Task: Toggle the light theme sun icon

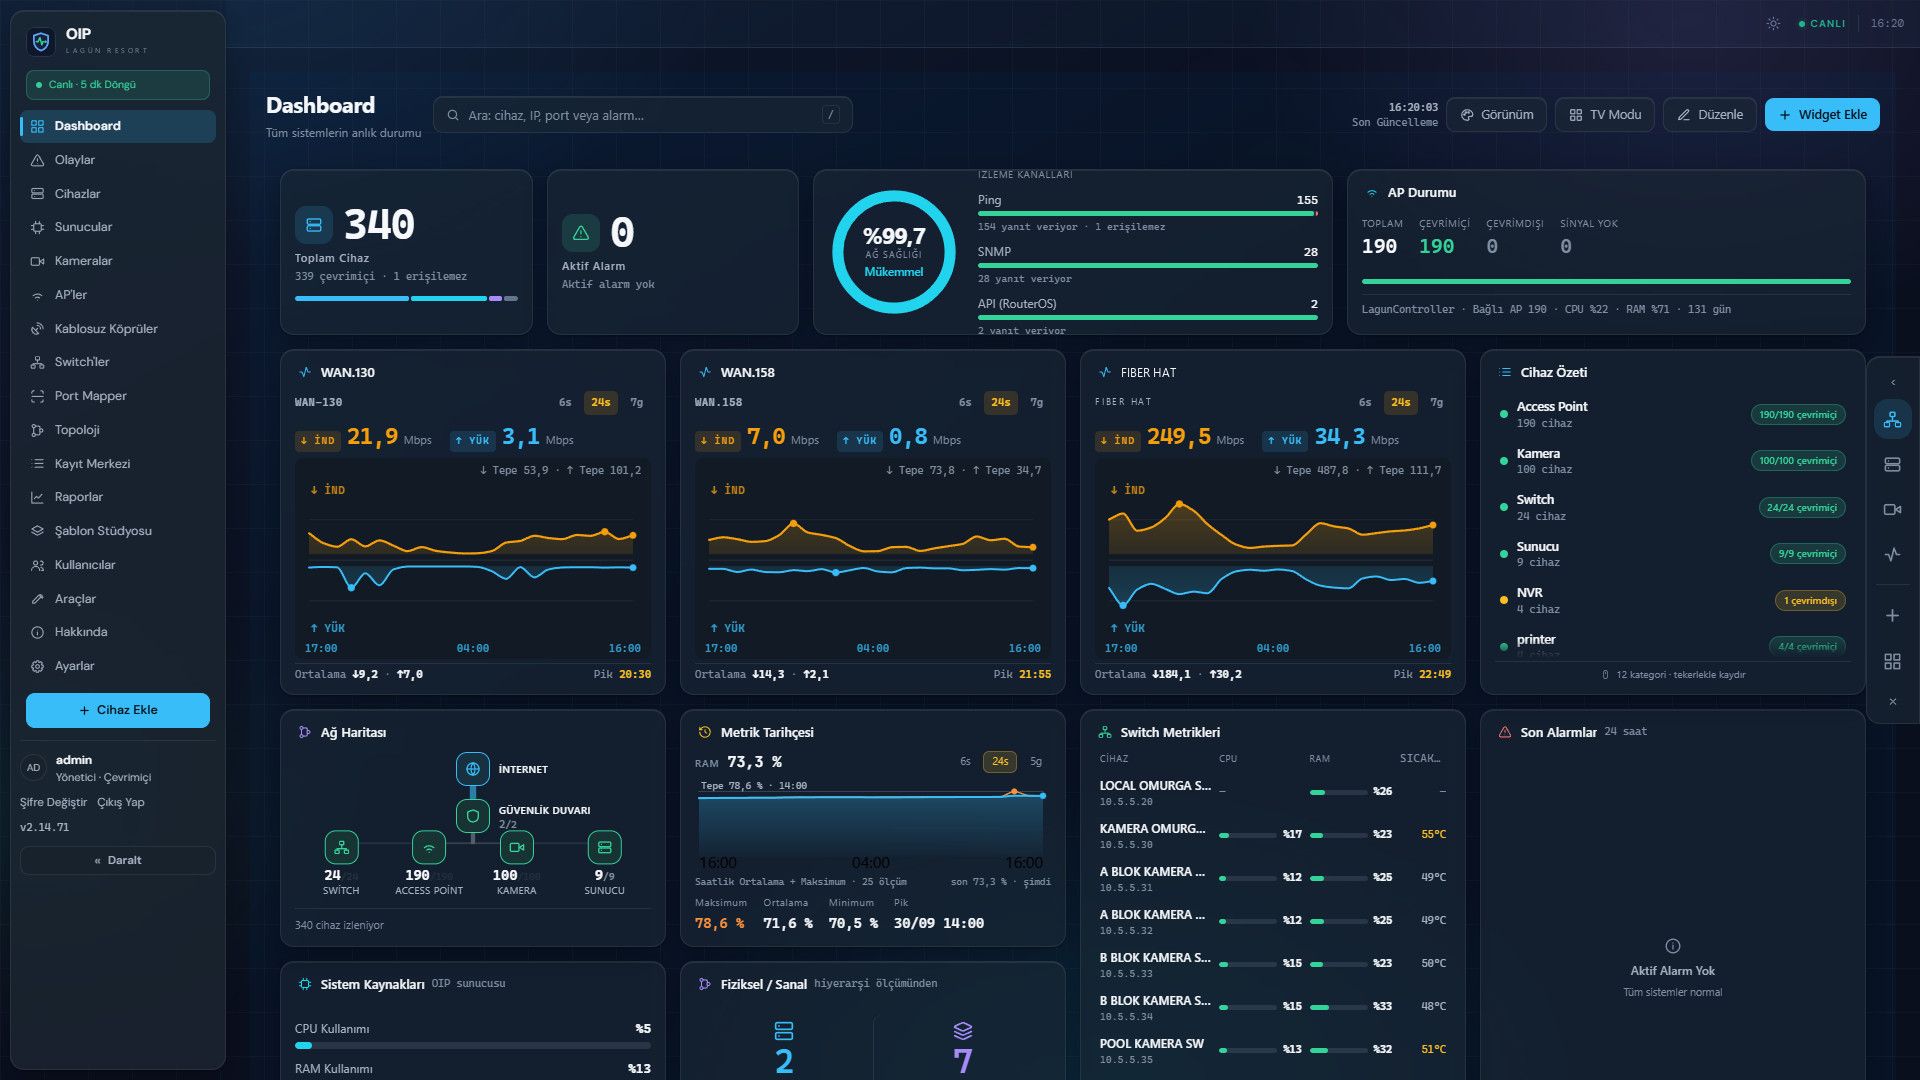Action: (1773, 23)
